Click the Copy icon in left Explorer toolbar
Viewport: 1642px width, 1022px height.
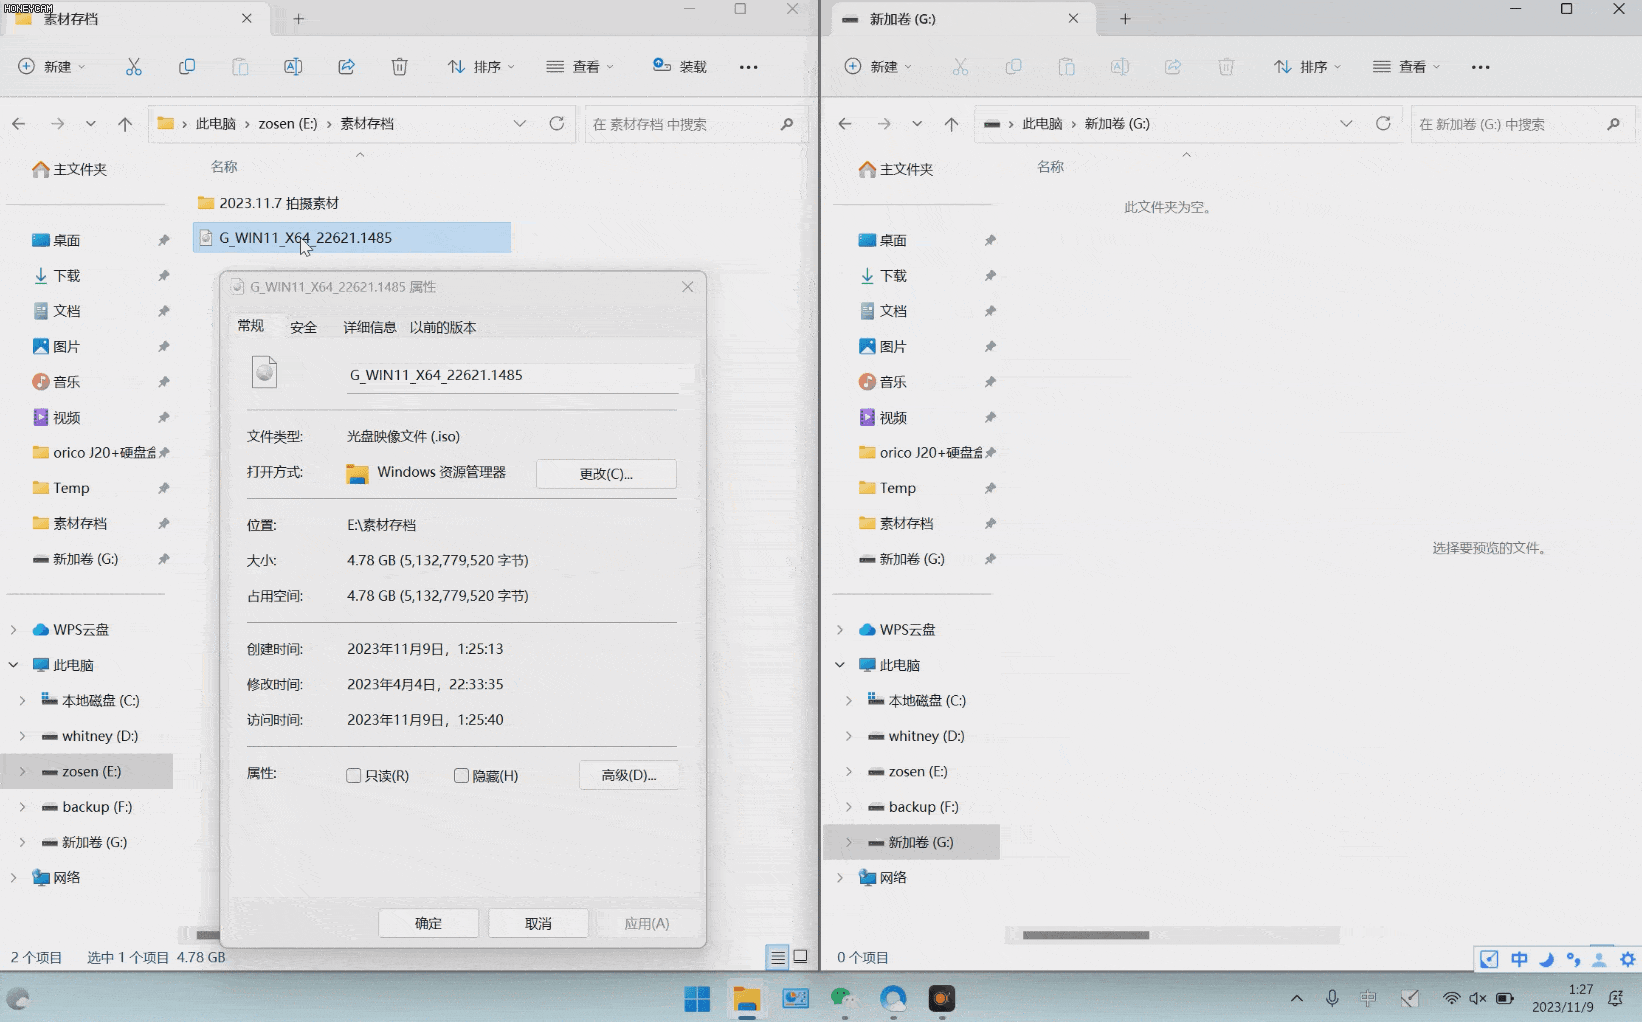(187, 67)
